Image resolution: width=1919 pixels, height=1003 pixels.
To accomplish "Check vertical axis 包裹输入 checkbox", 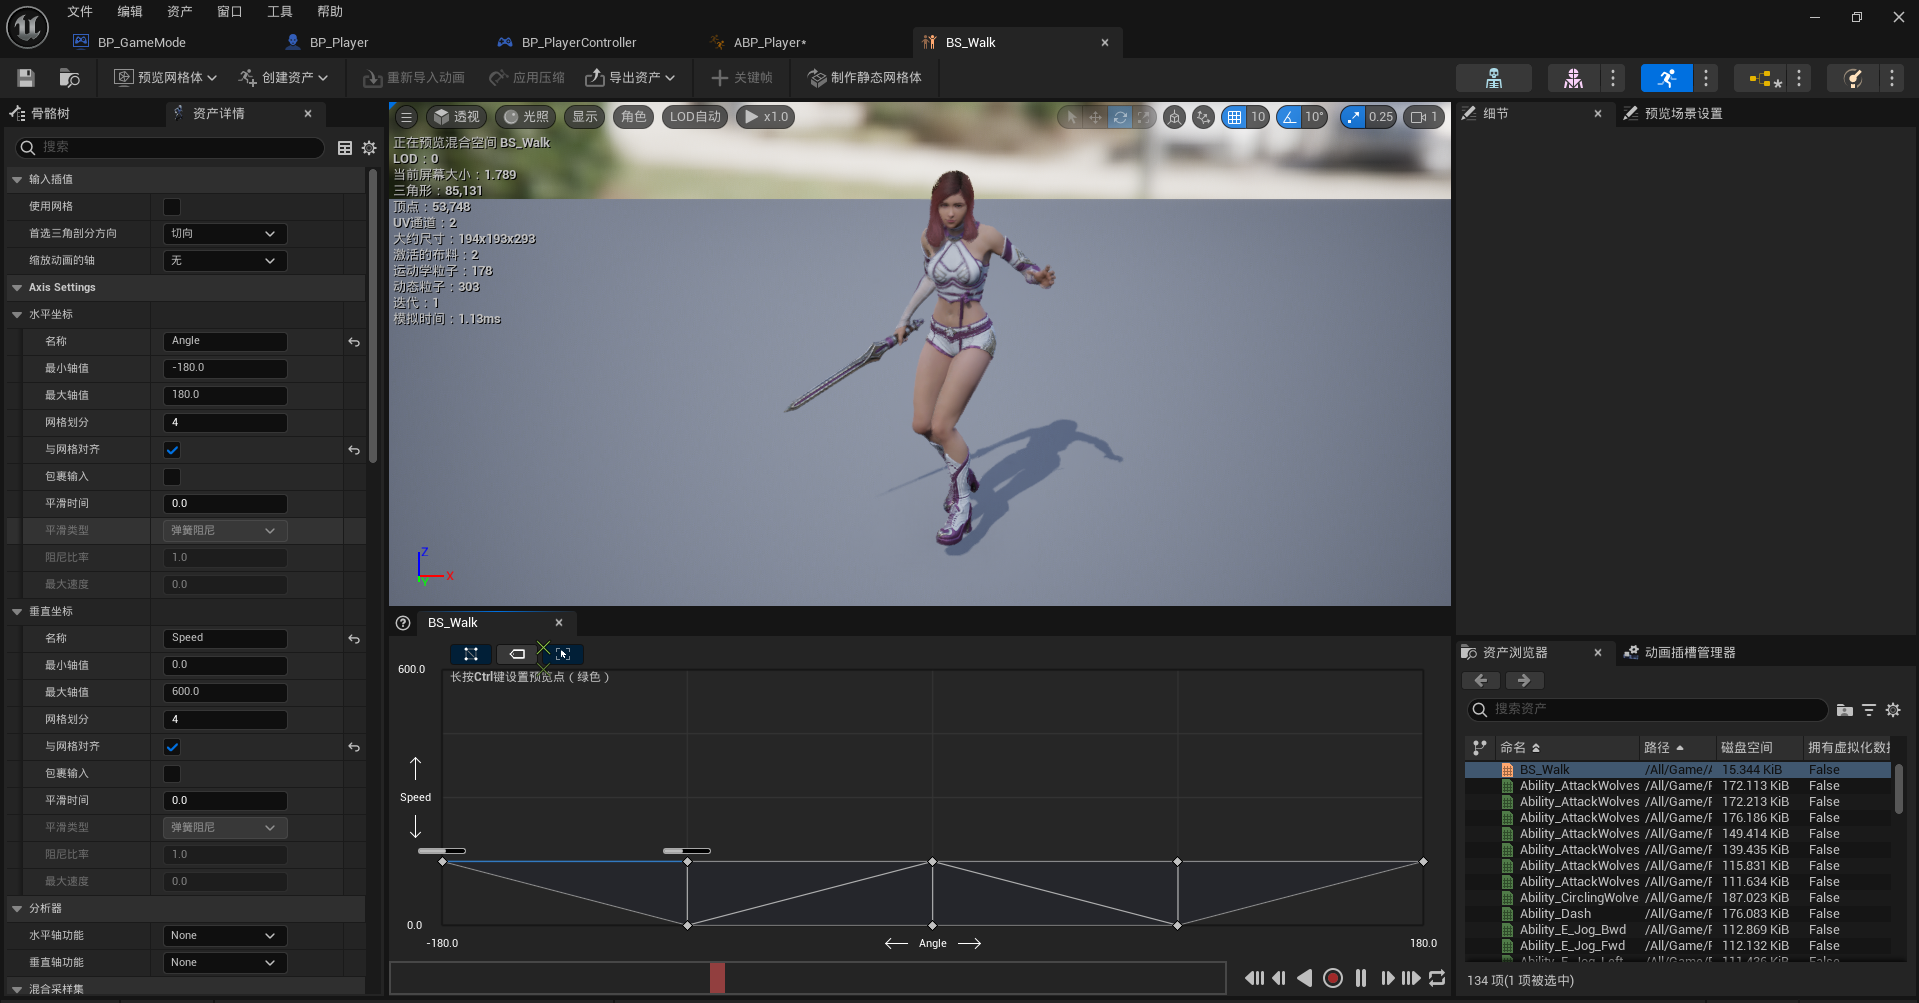I will (x=172, y=774).
